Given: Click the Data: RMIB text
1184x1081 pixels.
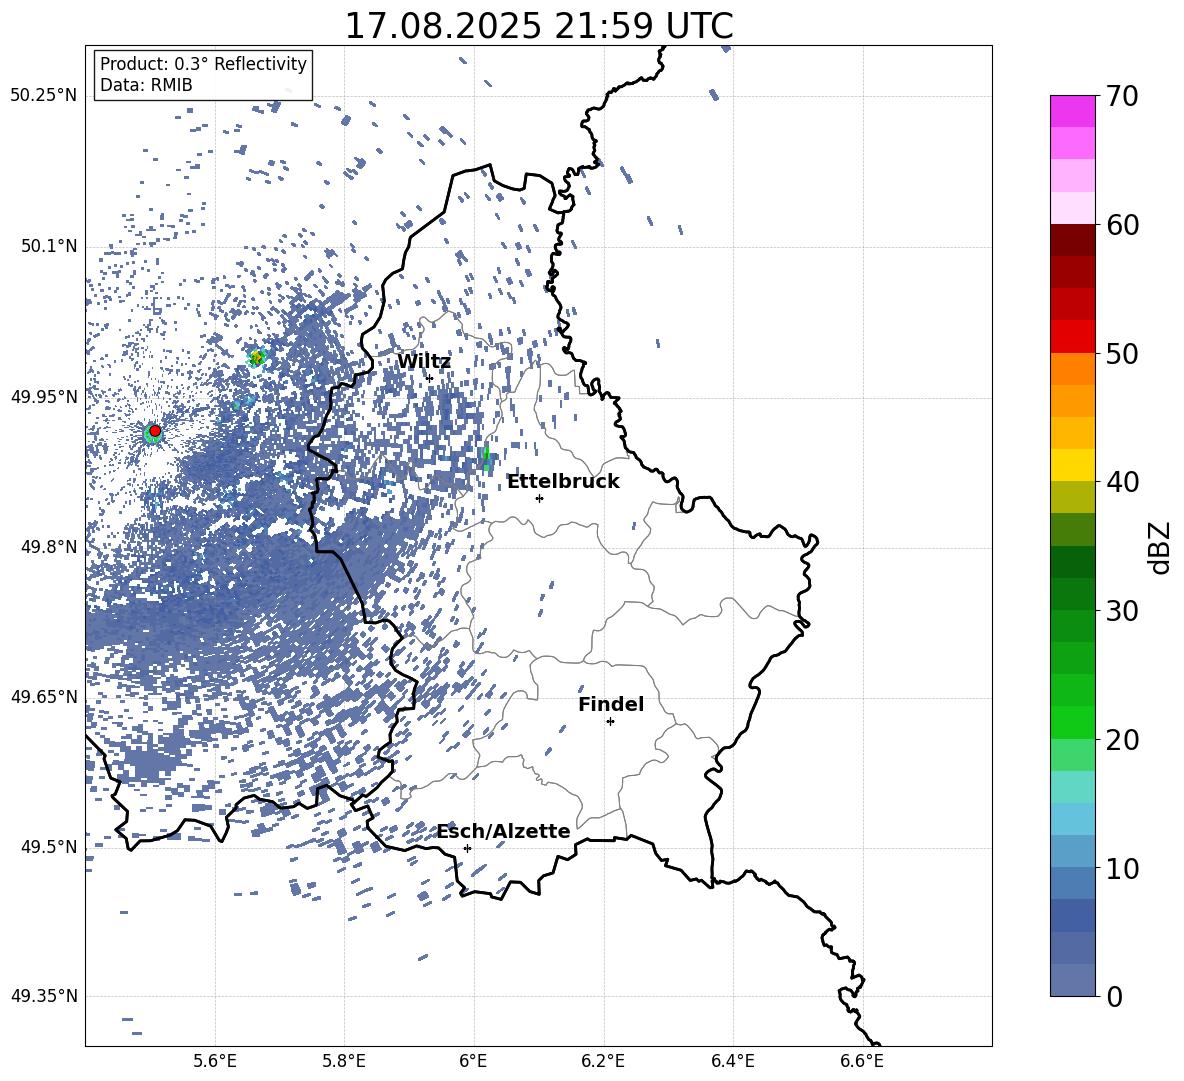Looking at the screenshot, I should tap(146, 85).
